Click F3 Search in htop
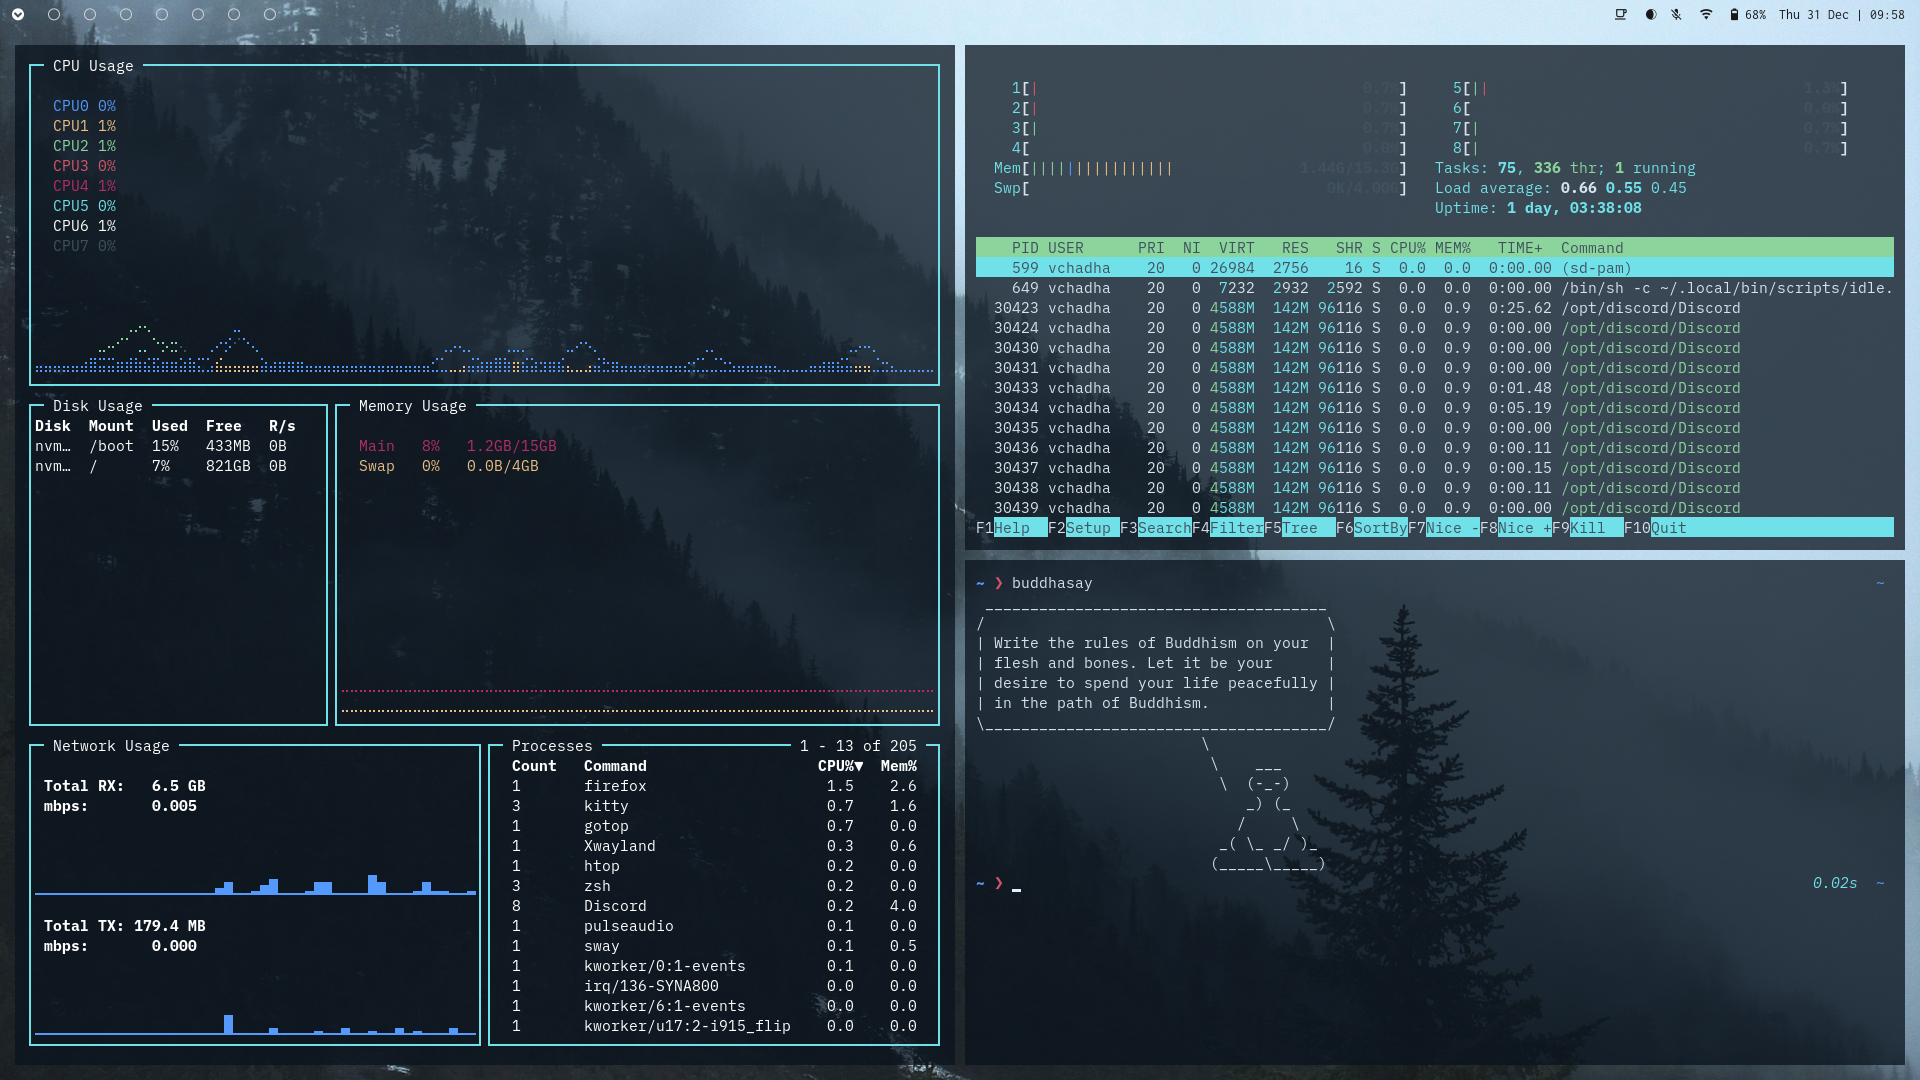Image resolution: width=1920 pixels, height=1080 pixels. click(x=1155, y=528)
